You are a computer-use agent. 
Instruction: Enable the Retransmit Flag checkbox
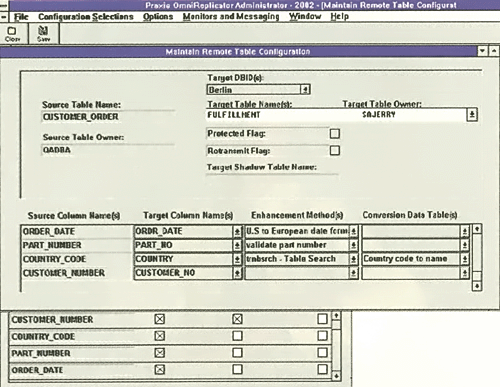[335, 150]
